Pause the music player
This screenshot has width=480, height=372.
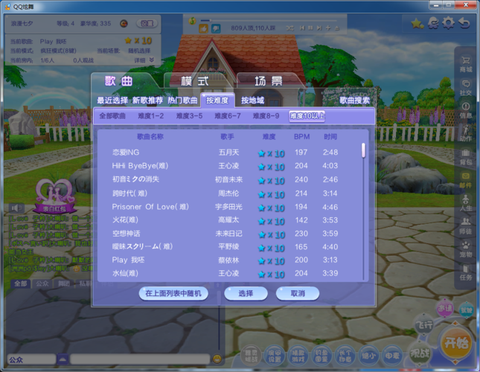310,29
